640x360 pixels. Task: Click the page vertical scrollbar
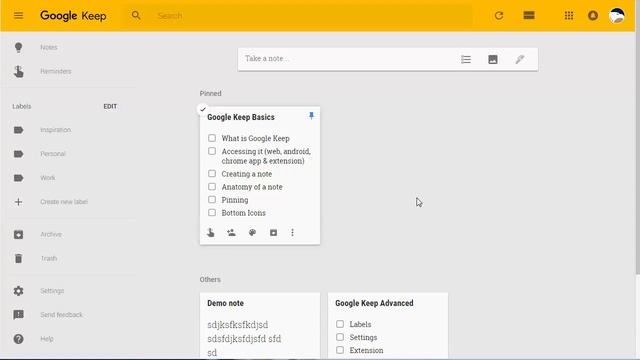coord(638,153)
